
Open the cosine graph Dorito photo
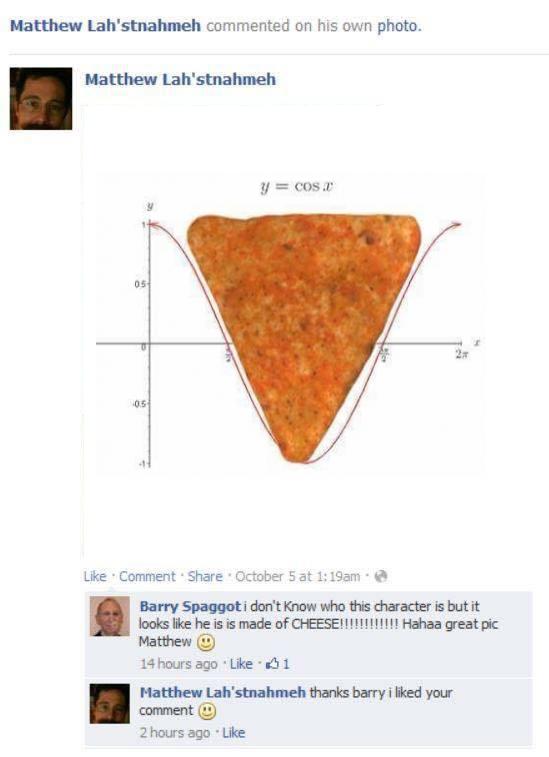(x=290, y=323)
